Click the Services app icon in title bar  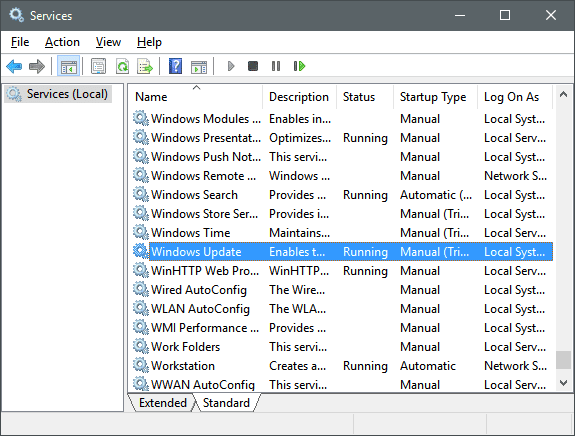(17, 15)
